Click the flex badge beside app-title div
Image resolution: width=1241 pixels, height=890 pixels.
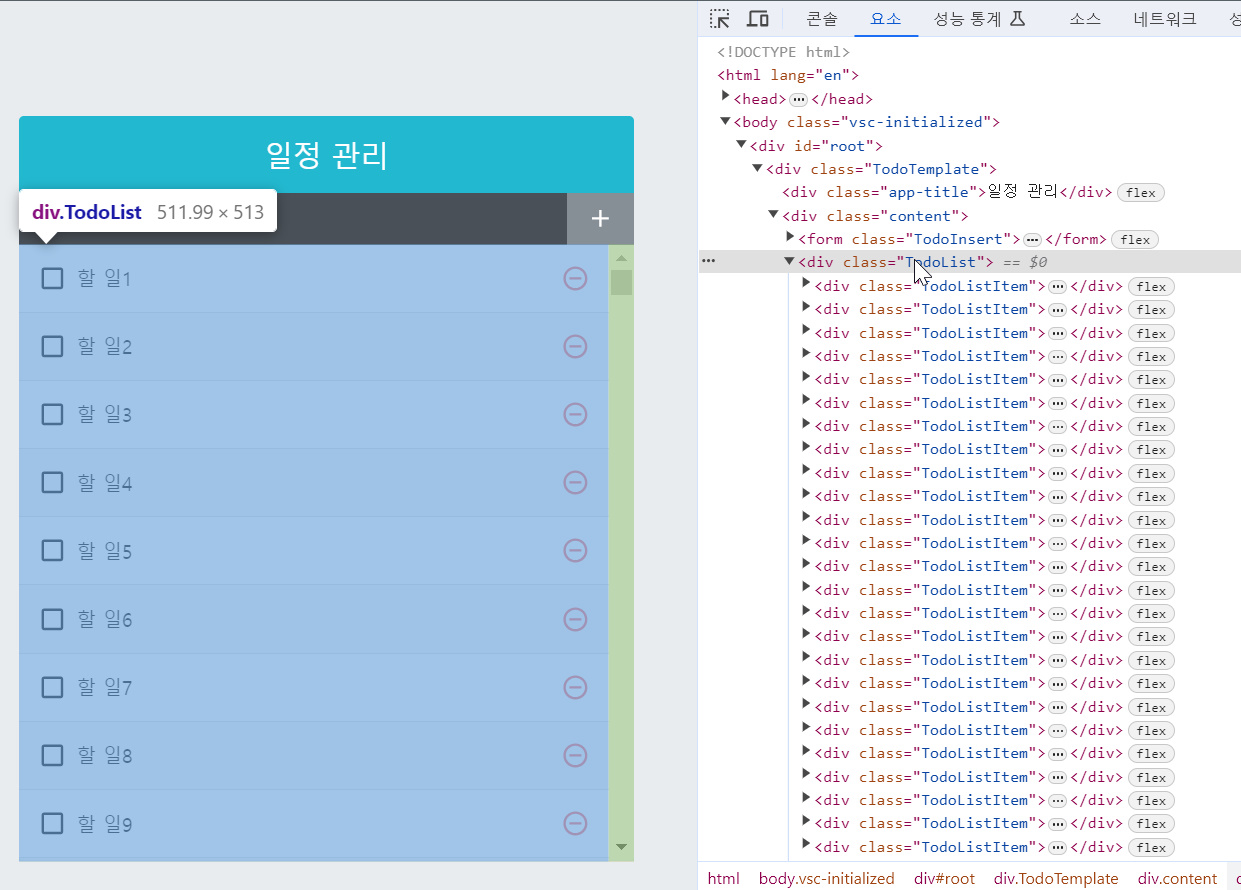[x=1140, y=193]
